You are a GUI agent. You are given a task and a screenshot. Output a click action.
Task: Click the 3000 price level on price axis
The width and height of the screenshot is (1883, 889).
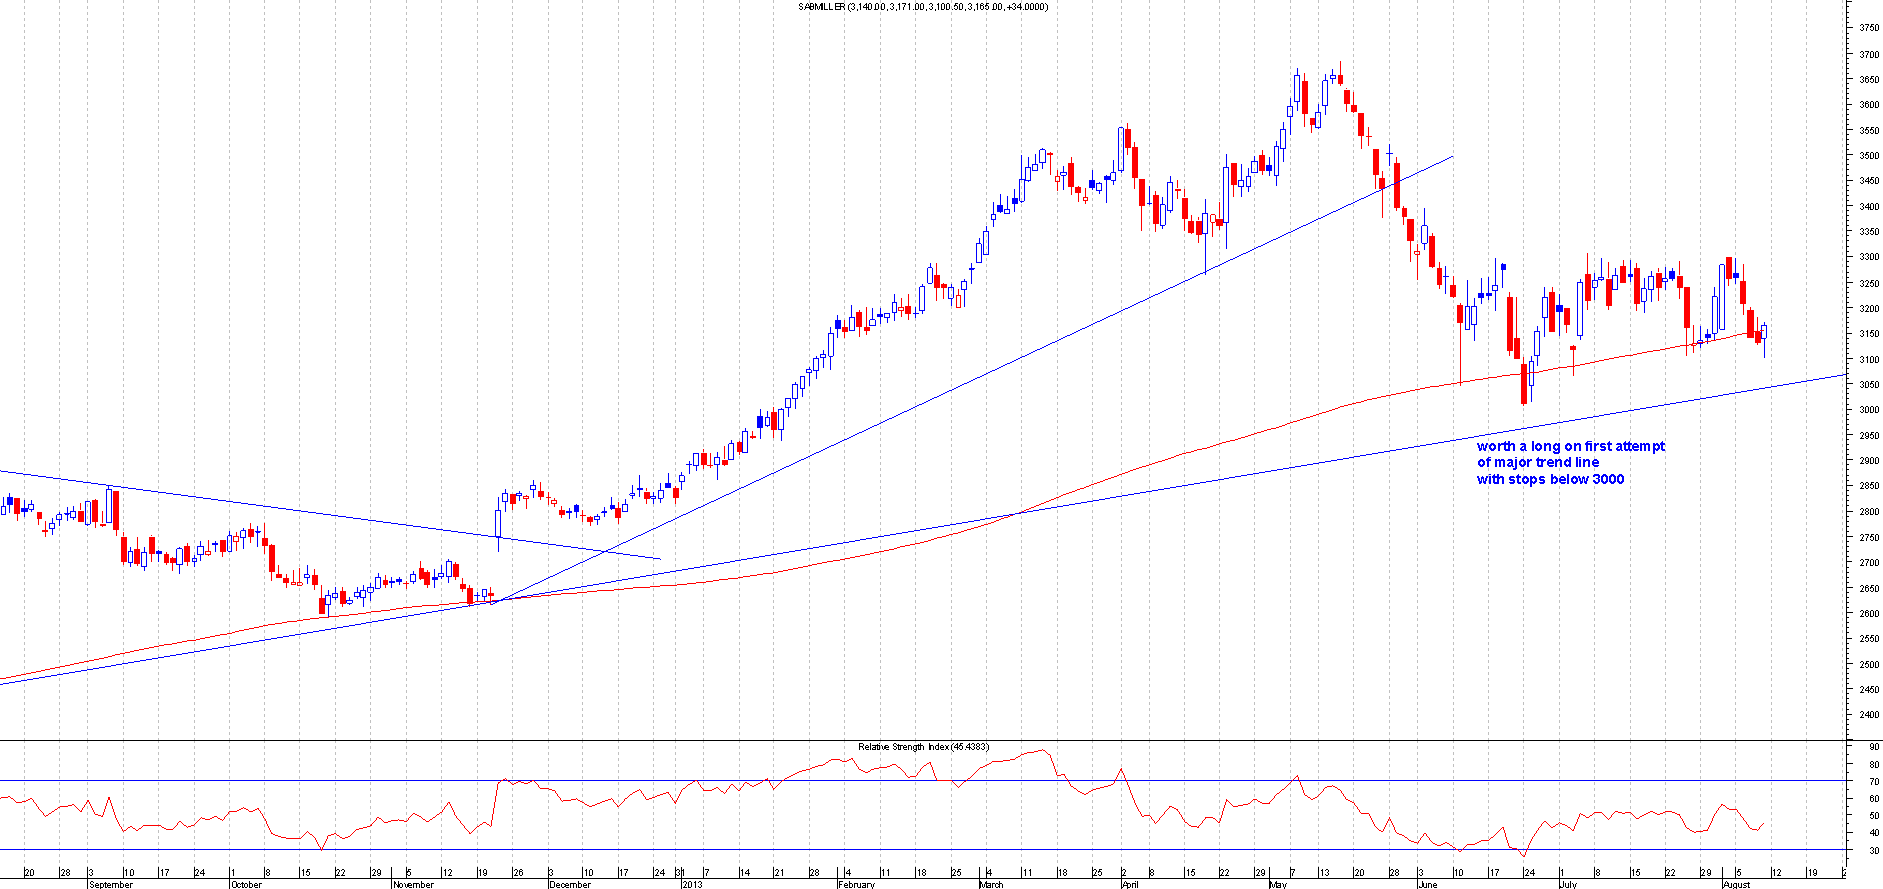pos(1868,410)
